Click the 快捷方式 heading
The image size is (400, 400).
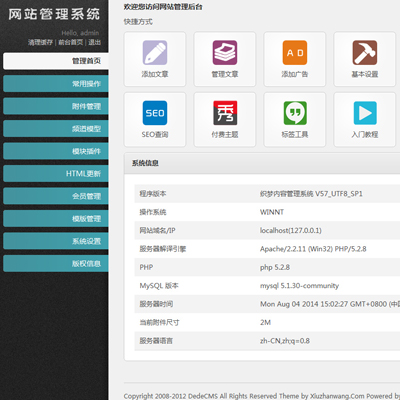pos(138,22)
